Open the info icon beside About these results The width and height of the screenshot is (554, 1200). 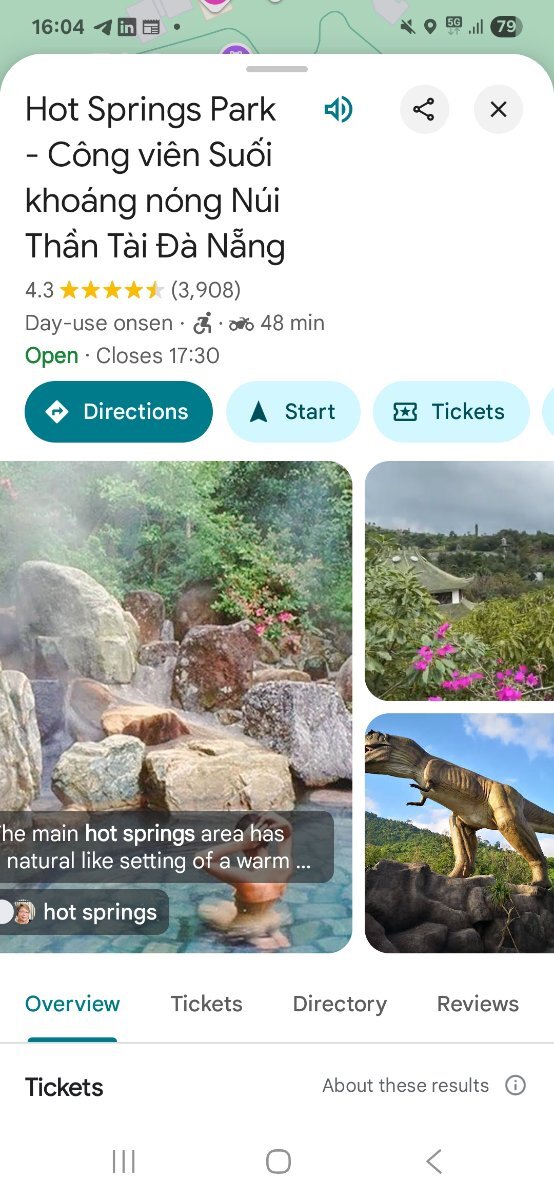(515, 1085)
